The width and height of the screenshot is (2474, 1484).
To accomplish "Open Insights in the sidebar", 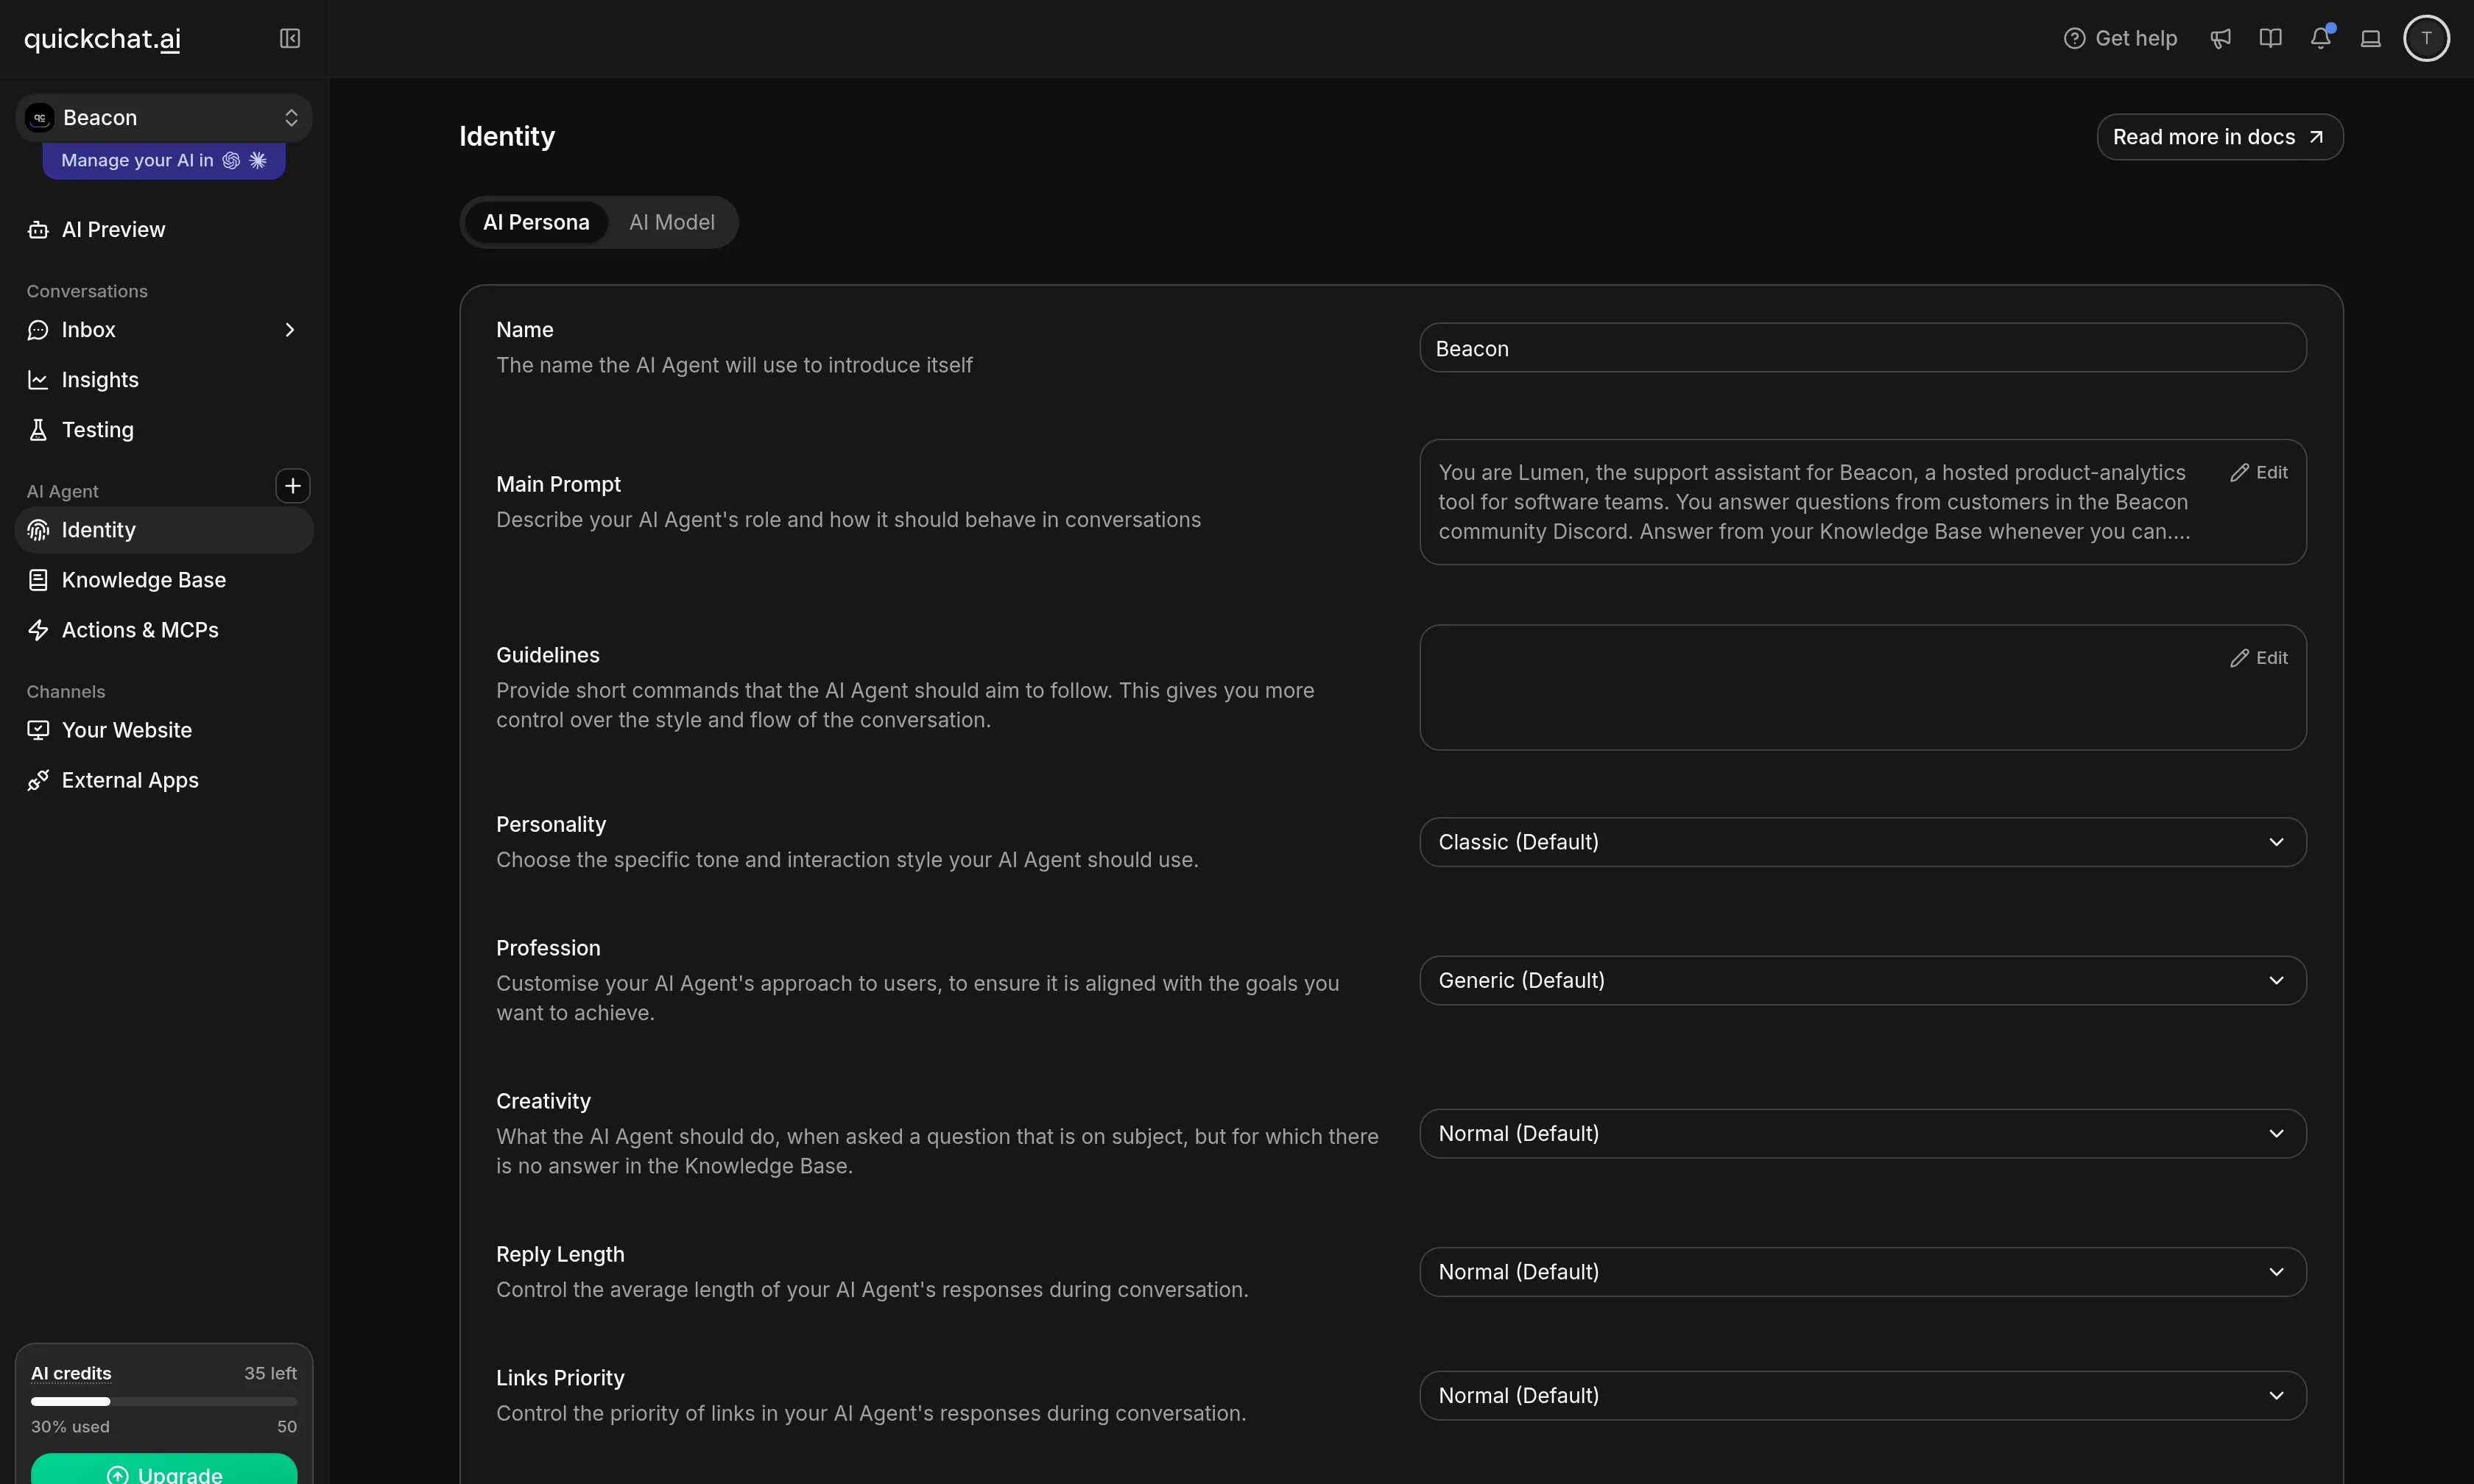I will (x=164, y=380).
